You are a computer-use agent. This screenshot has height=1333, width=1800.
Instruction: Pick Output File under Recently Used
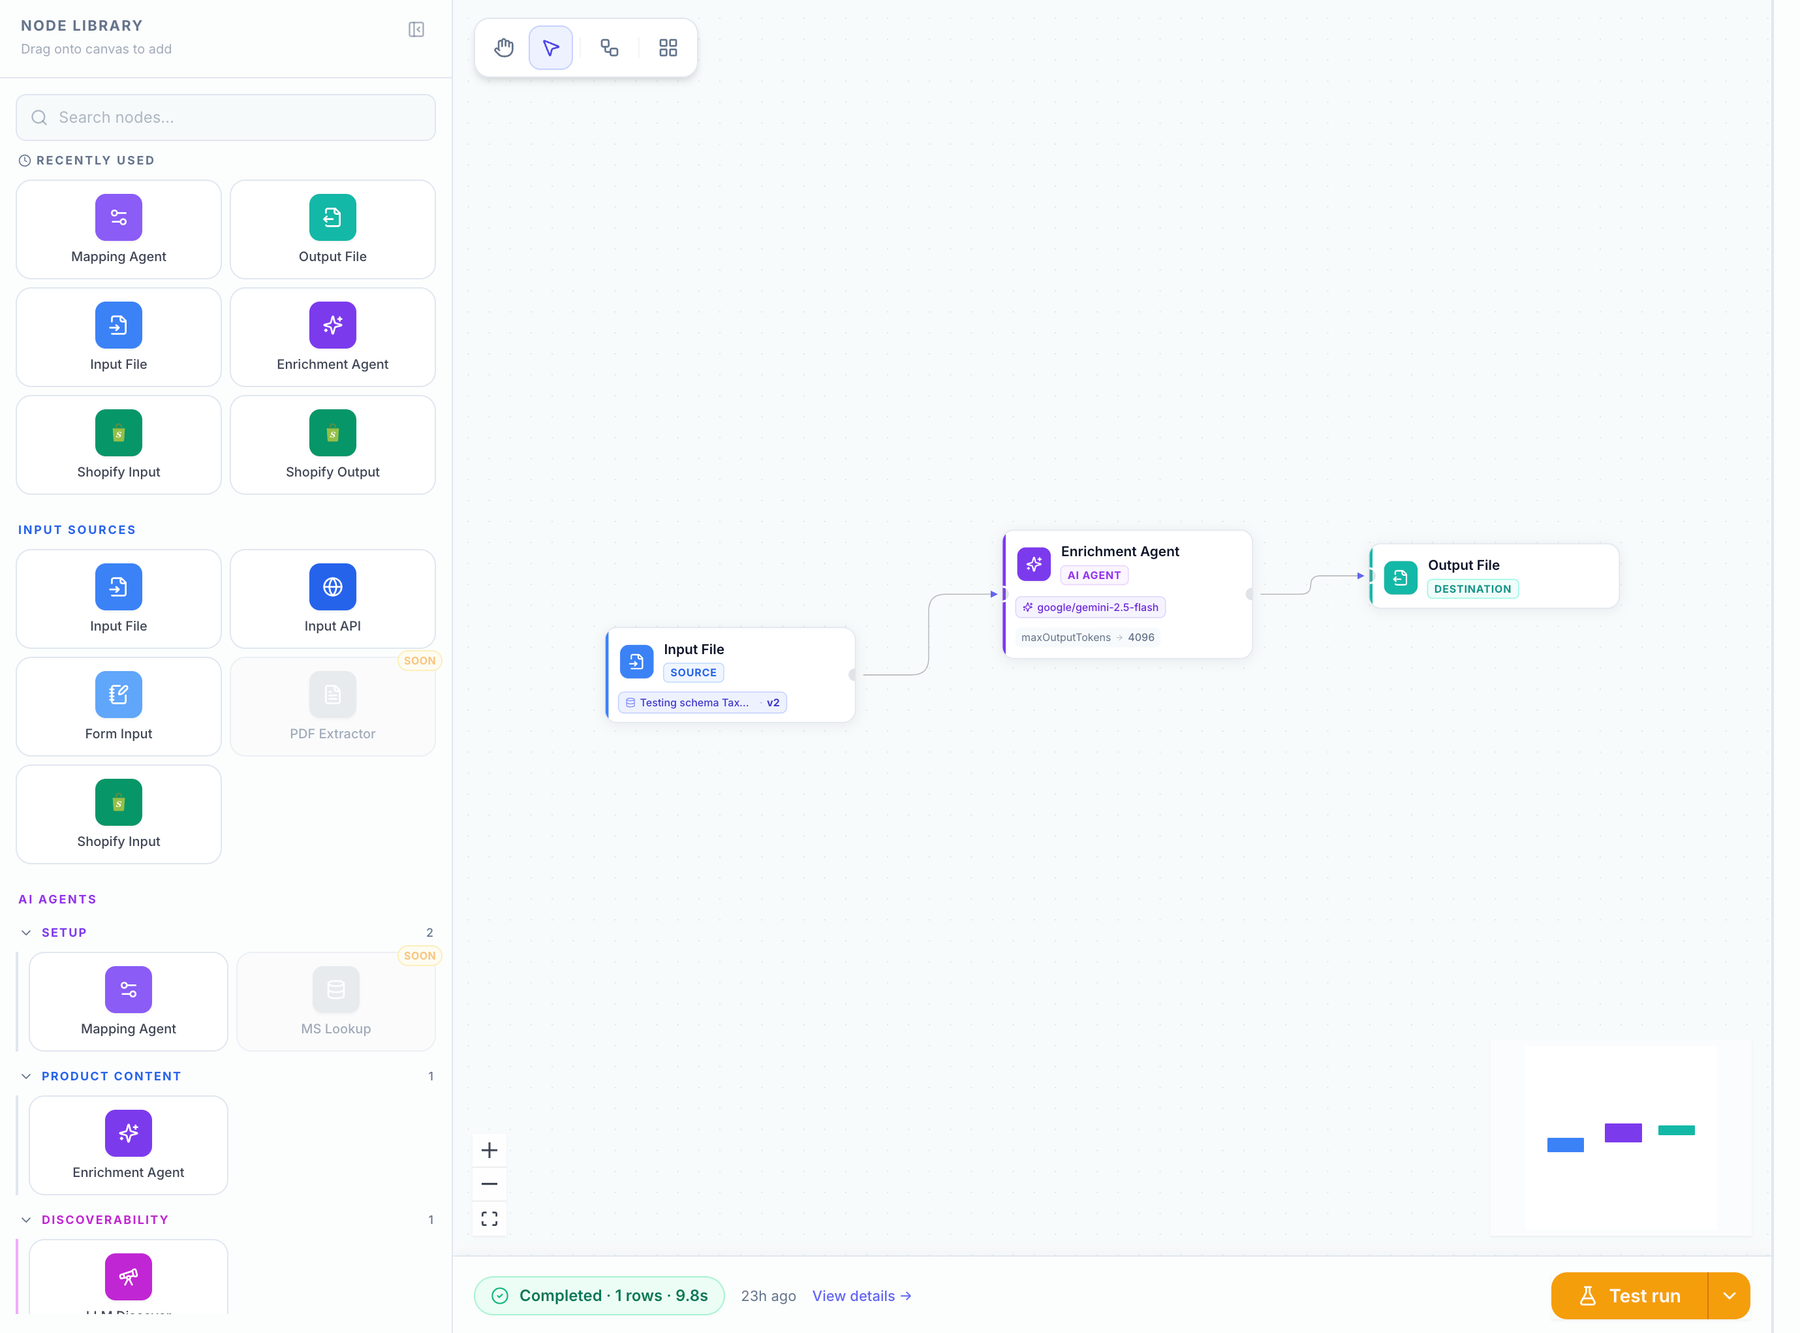click(x=333, y=230)
